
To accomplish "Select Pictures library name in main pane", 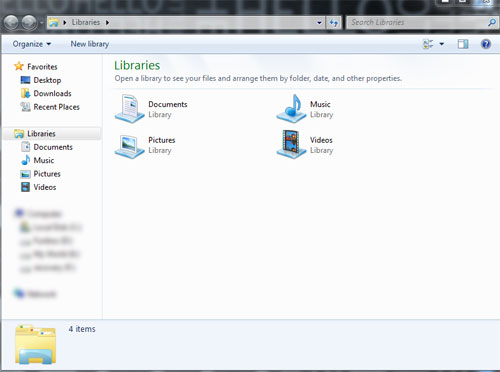I will [x=162, y=140].
